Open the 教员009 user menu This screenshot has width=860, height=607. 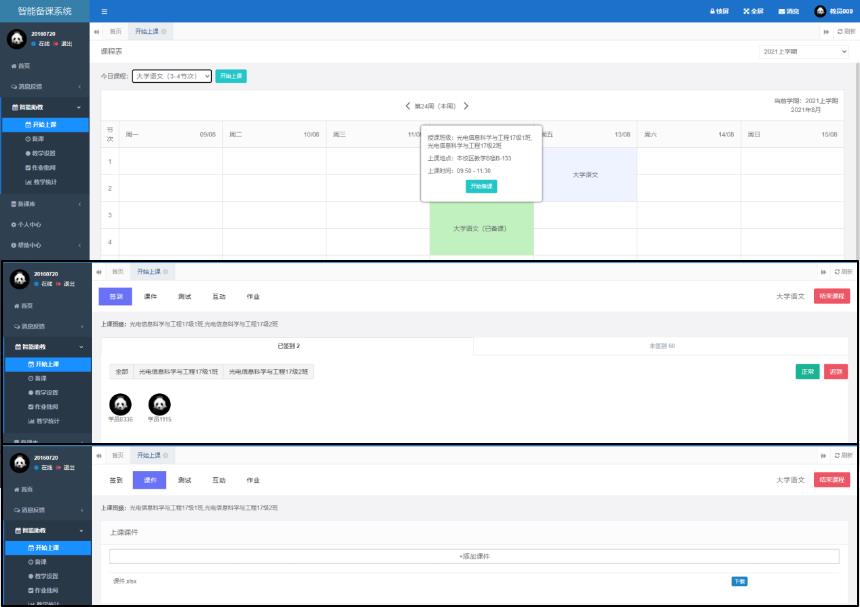[831, 11]
